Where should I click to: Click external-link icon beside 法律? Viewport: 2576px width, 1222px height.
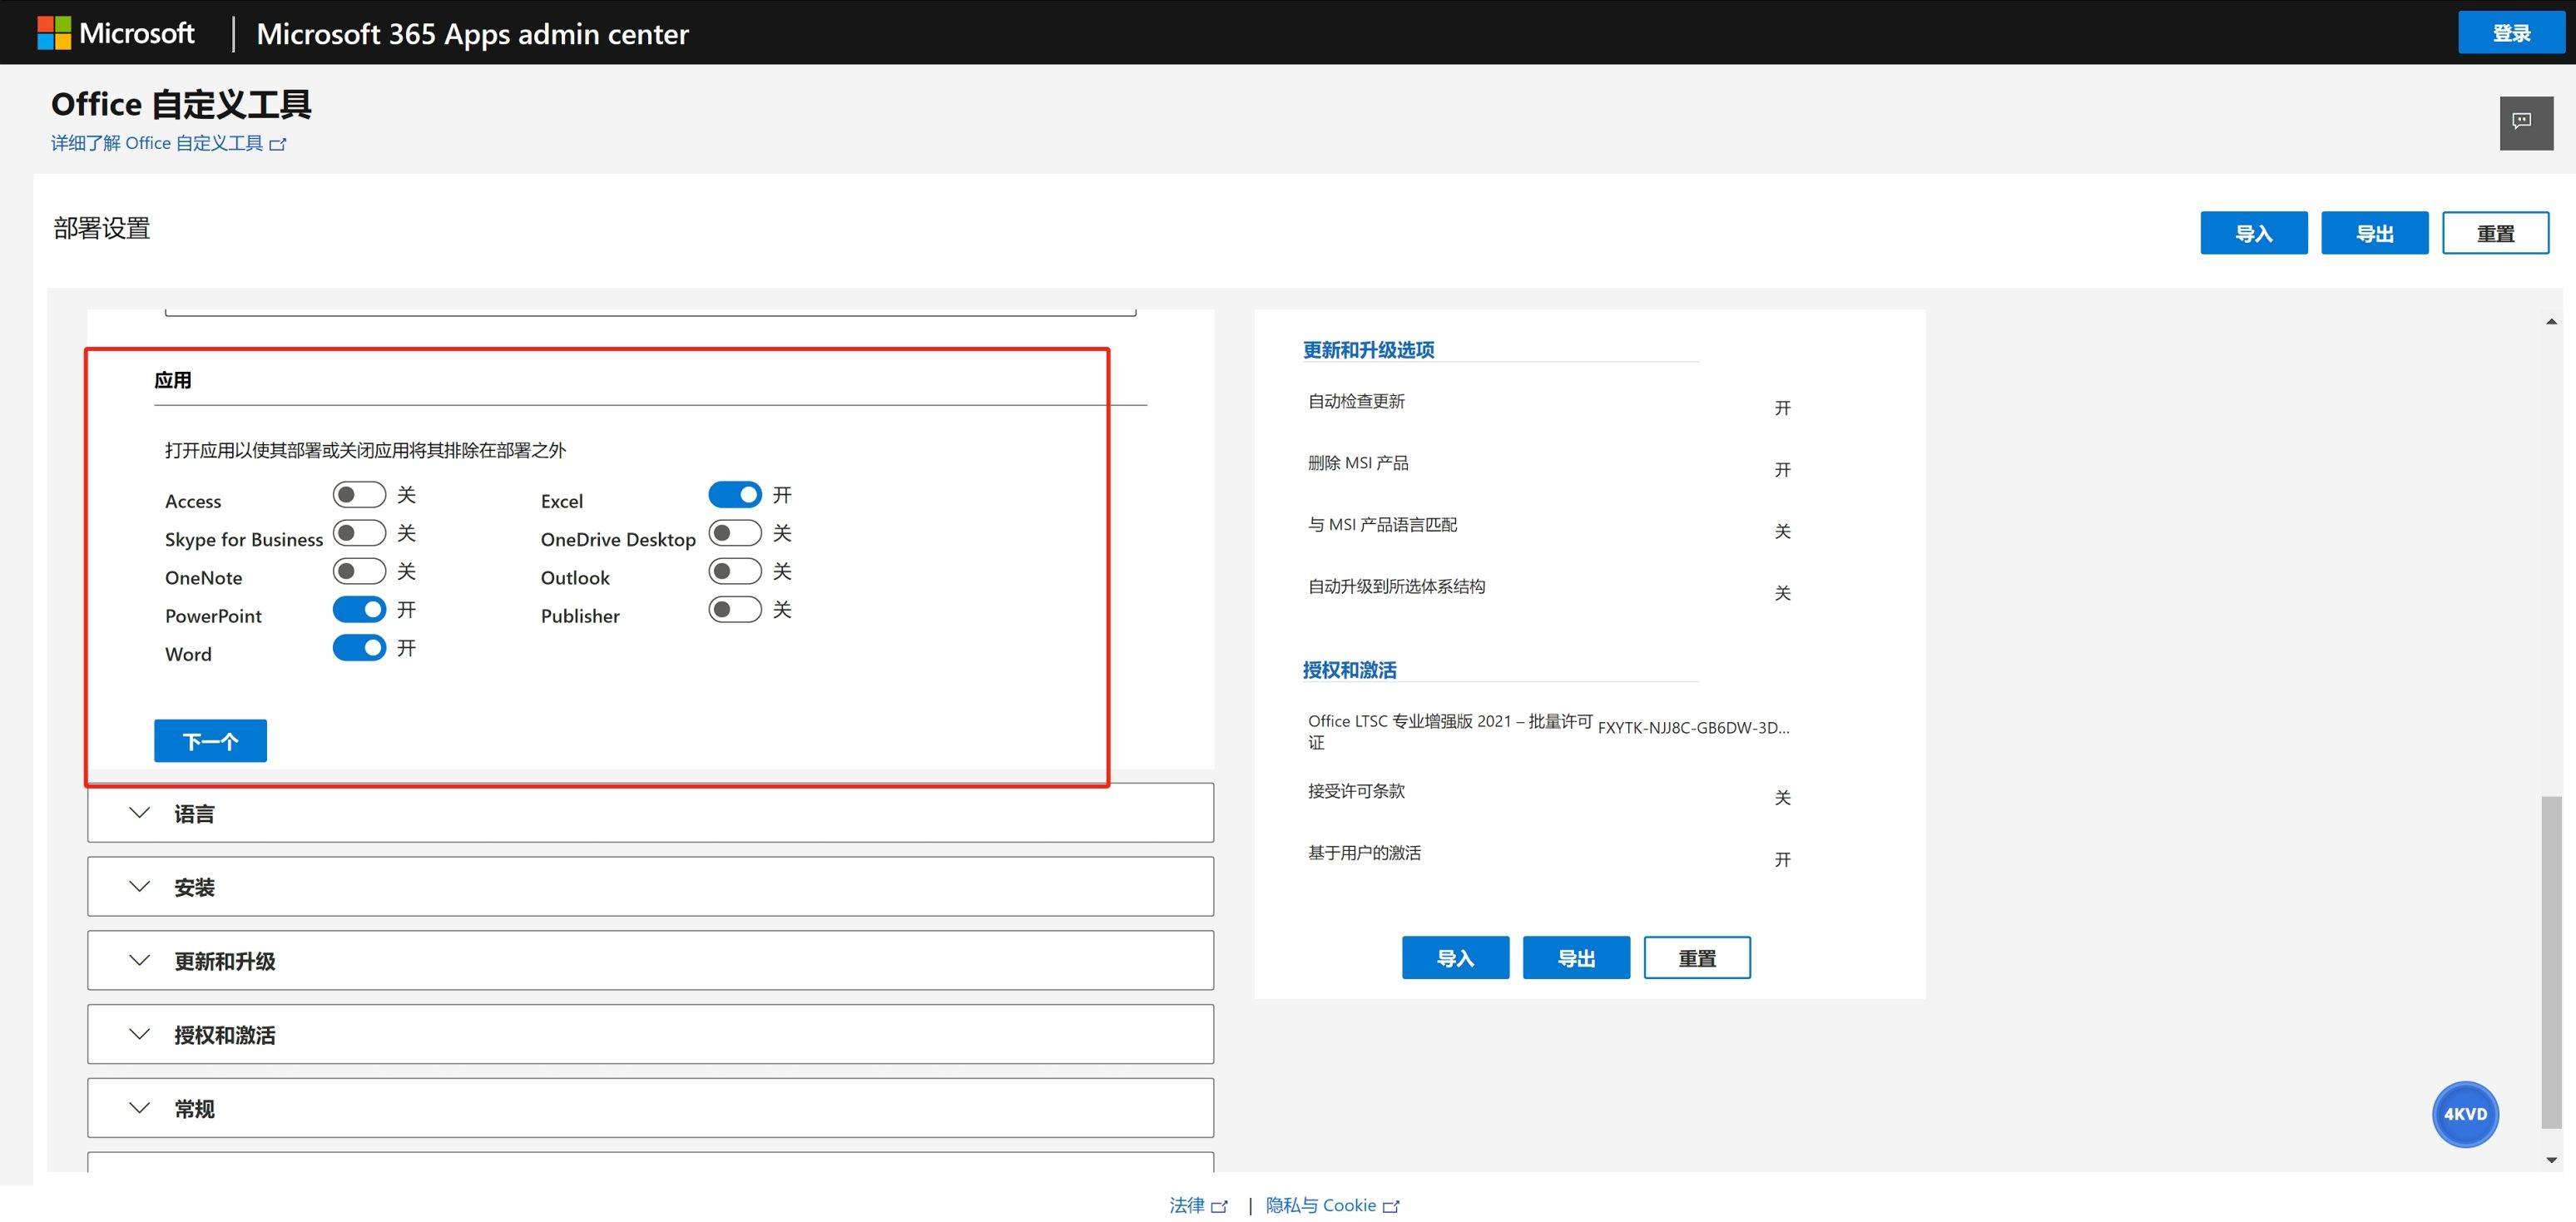pos(1218,1206)
